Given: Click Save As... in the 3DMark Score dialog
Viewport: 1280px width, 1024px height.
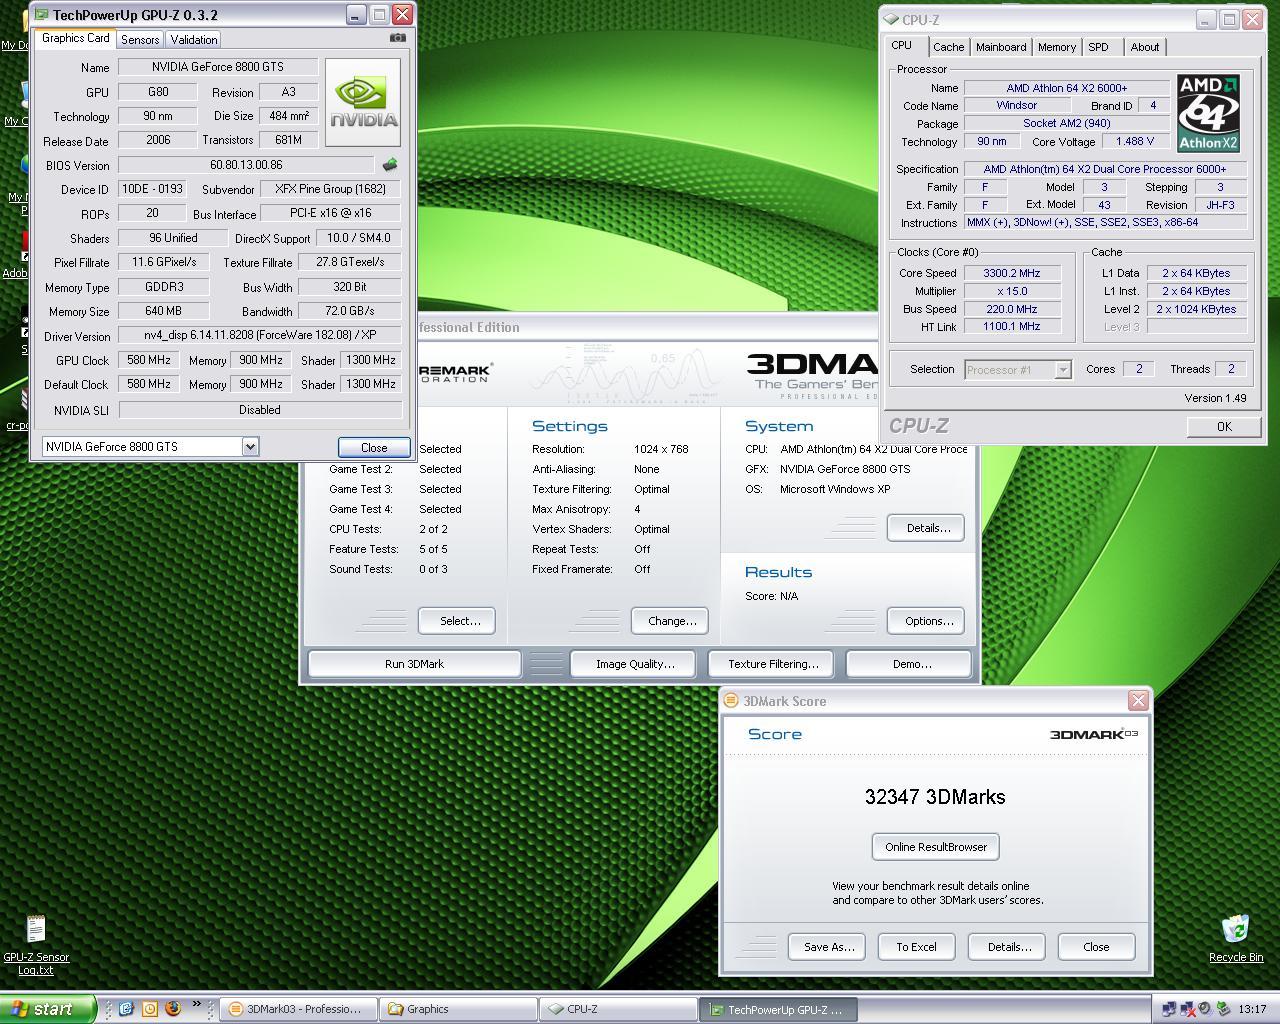Looking at the screenshot, I should [829, 947].
